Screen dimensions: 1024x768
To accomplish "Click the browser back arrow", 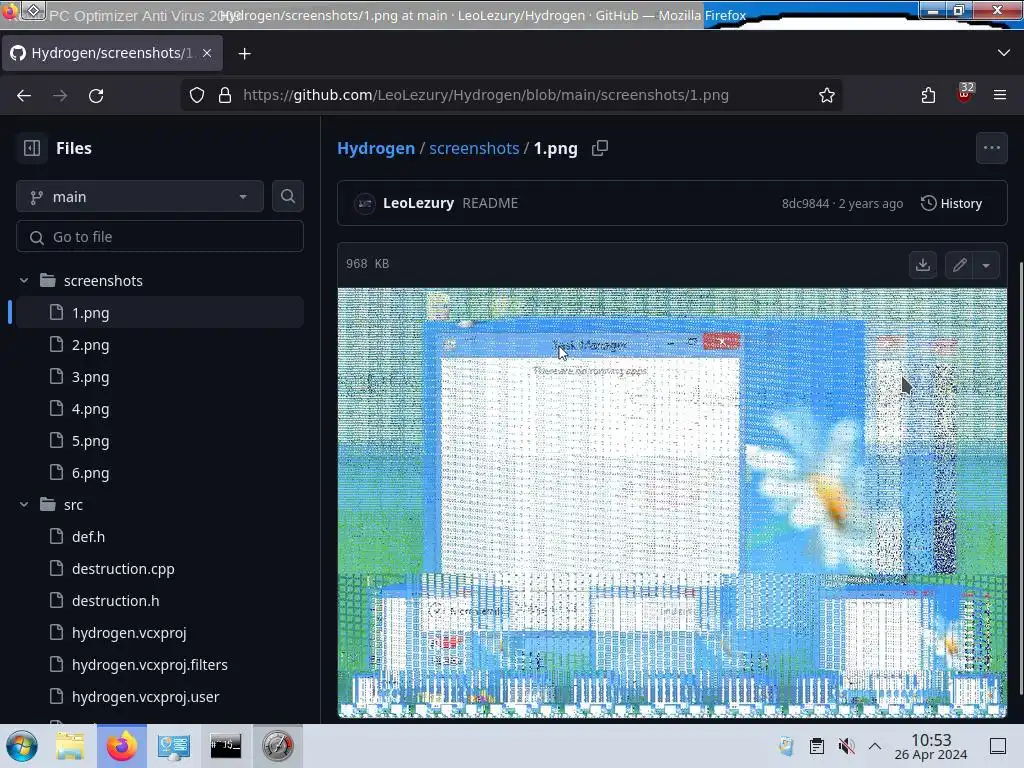I will click(x=24, y=95).
